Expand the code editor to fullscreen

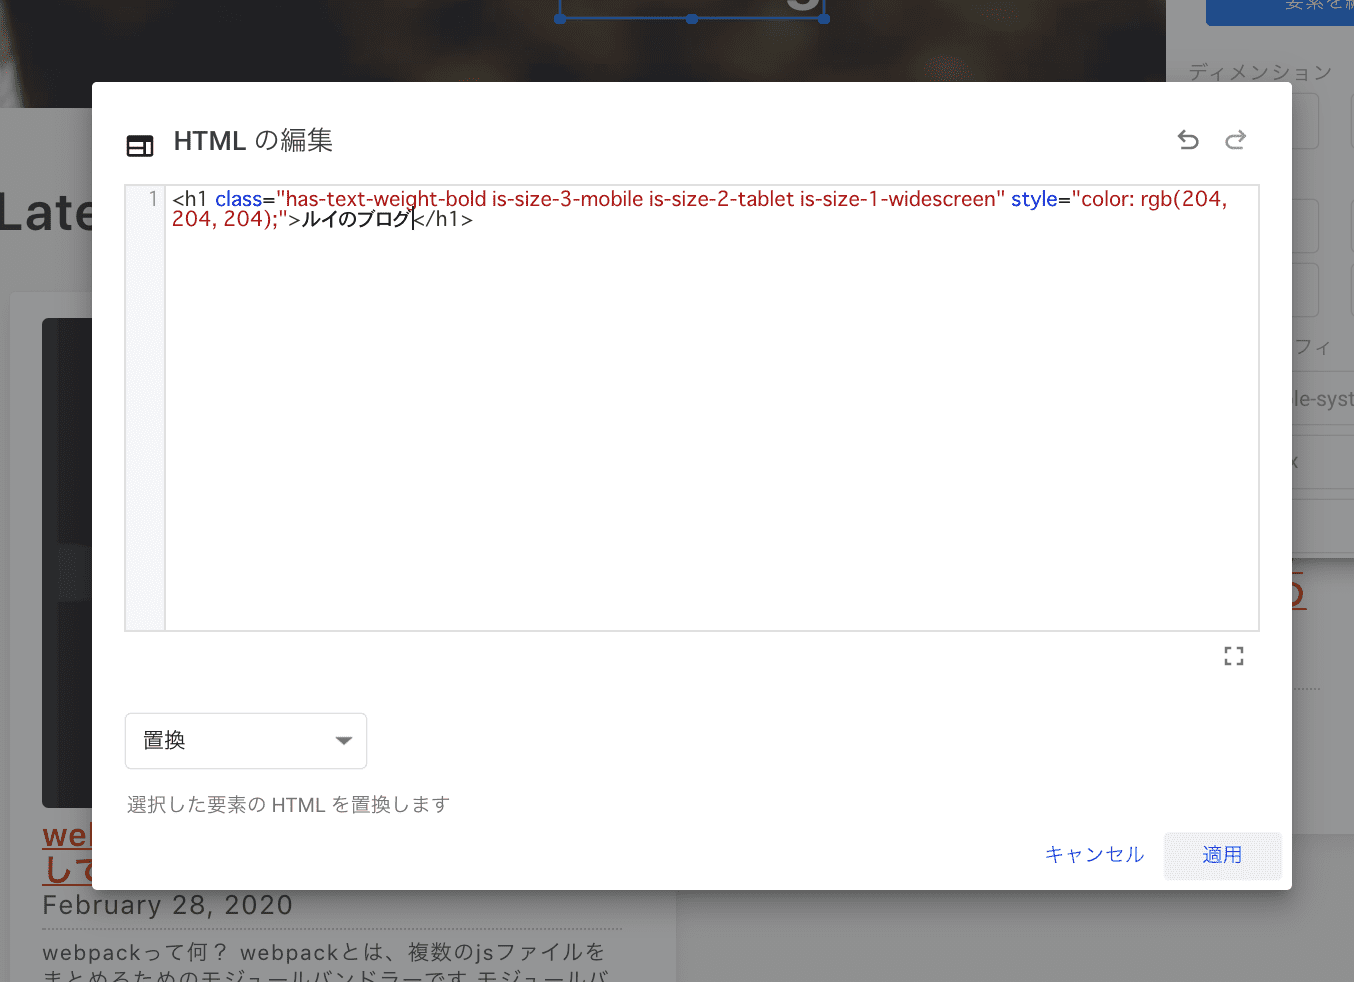click(x=1234, y=656)
